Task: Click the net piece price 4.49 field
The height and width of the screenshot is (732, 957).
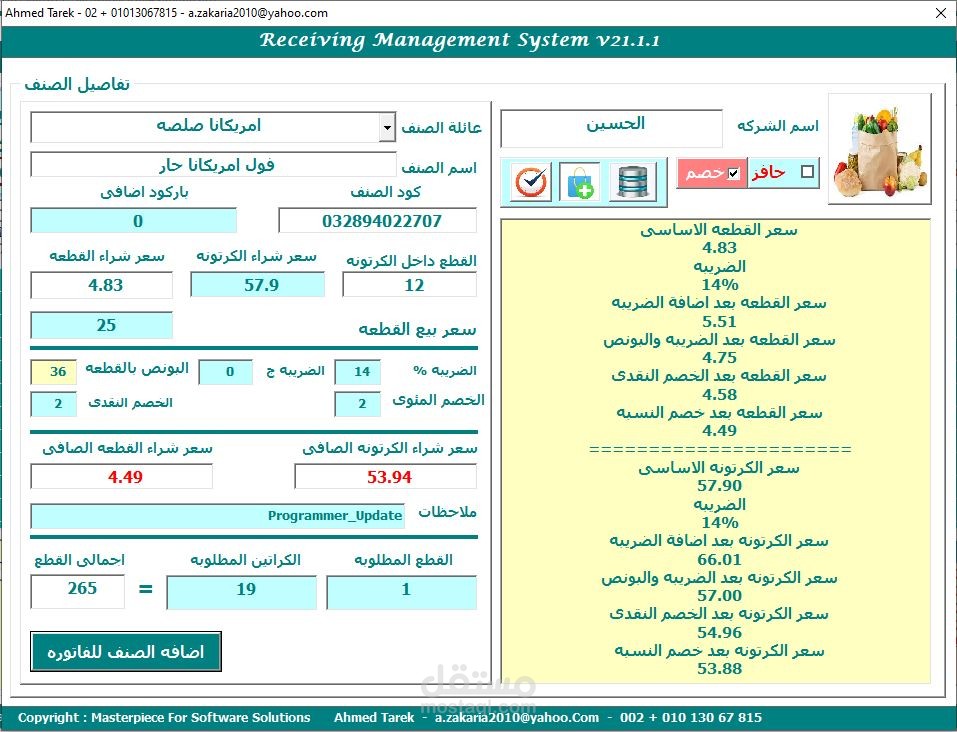Action: tap(122, 477)
